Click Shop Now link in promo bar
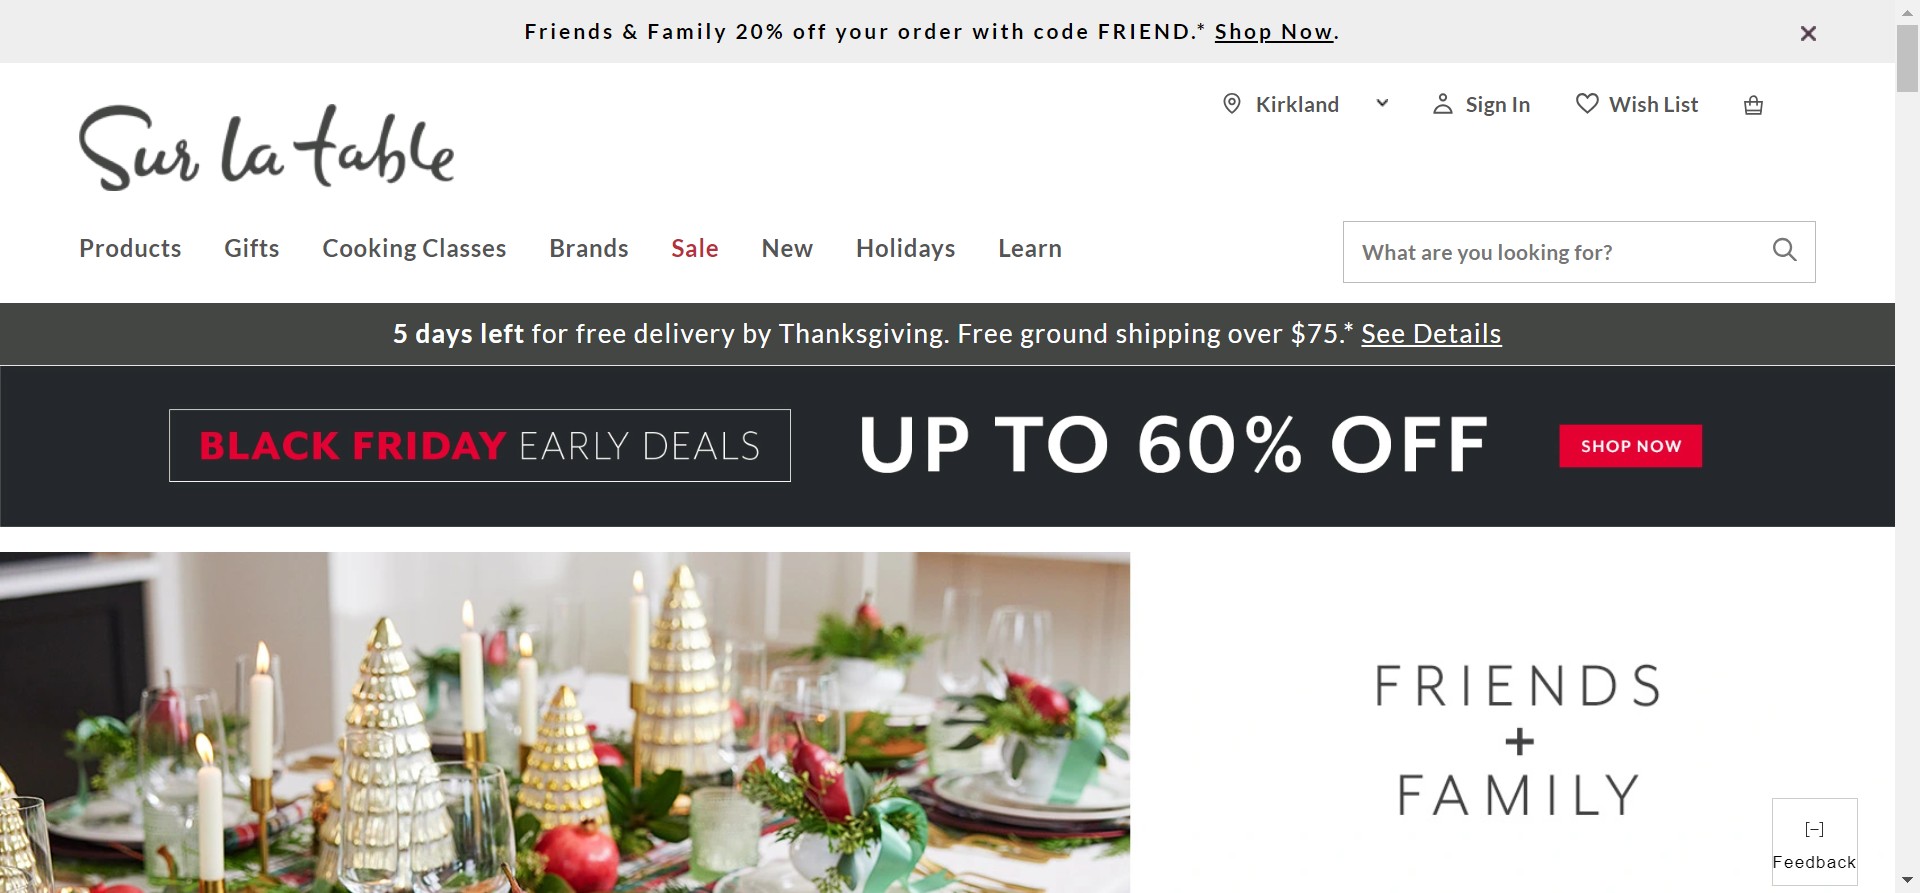 [1273, 32]
